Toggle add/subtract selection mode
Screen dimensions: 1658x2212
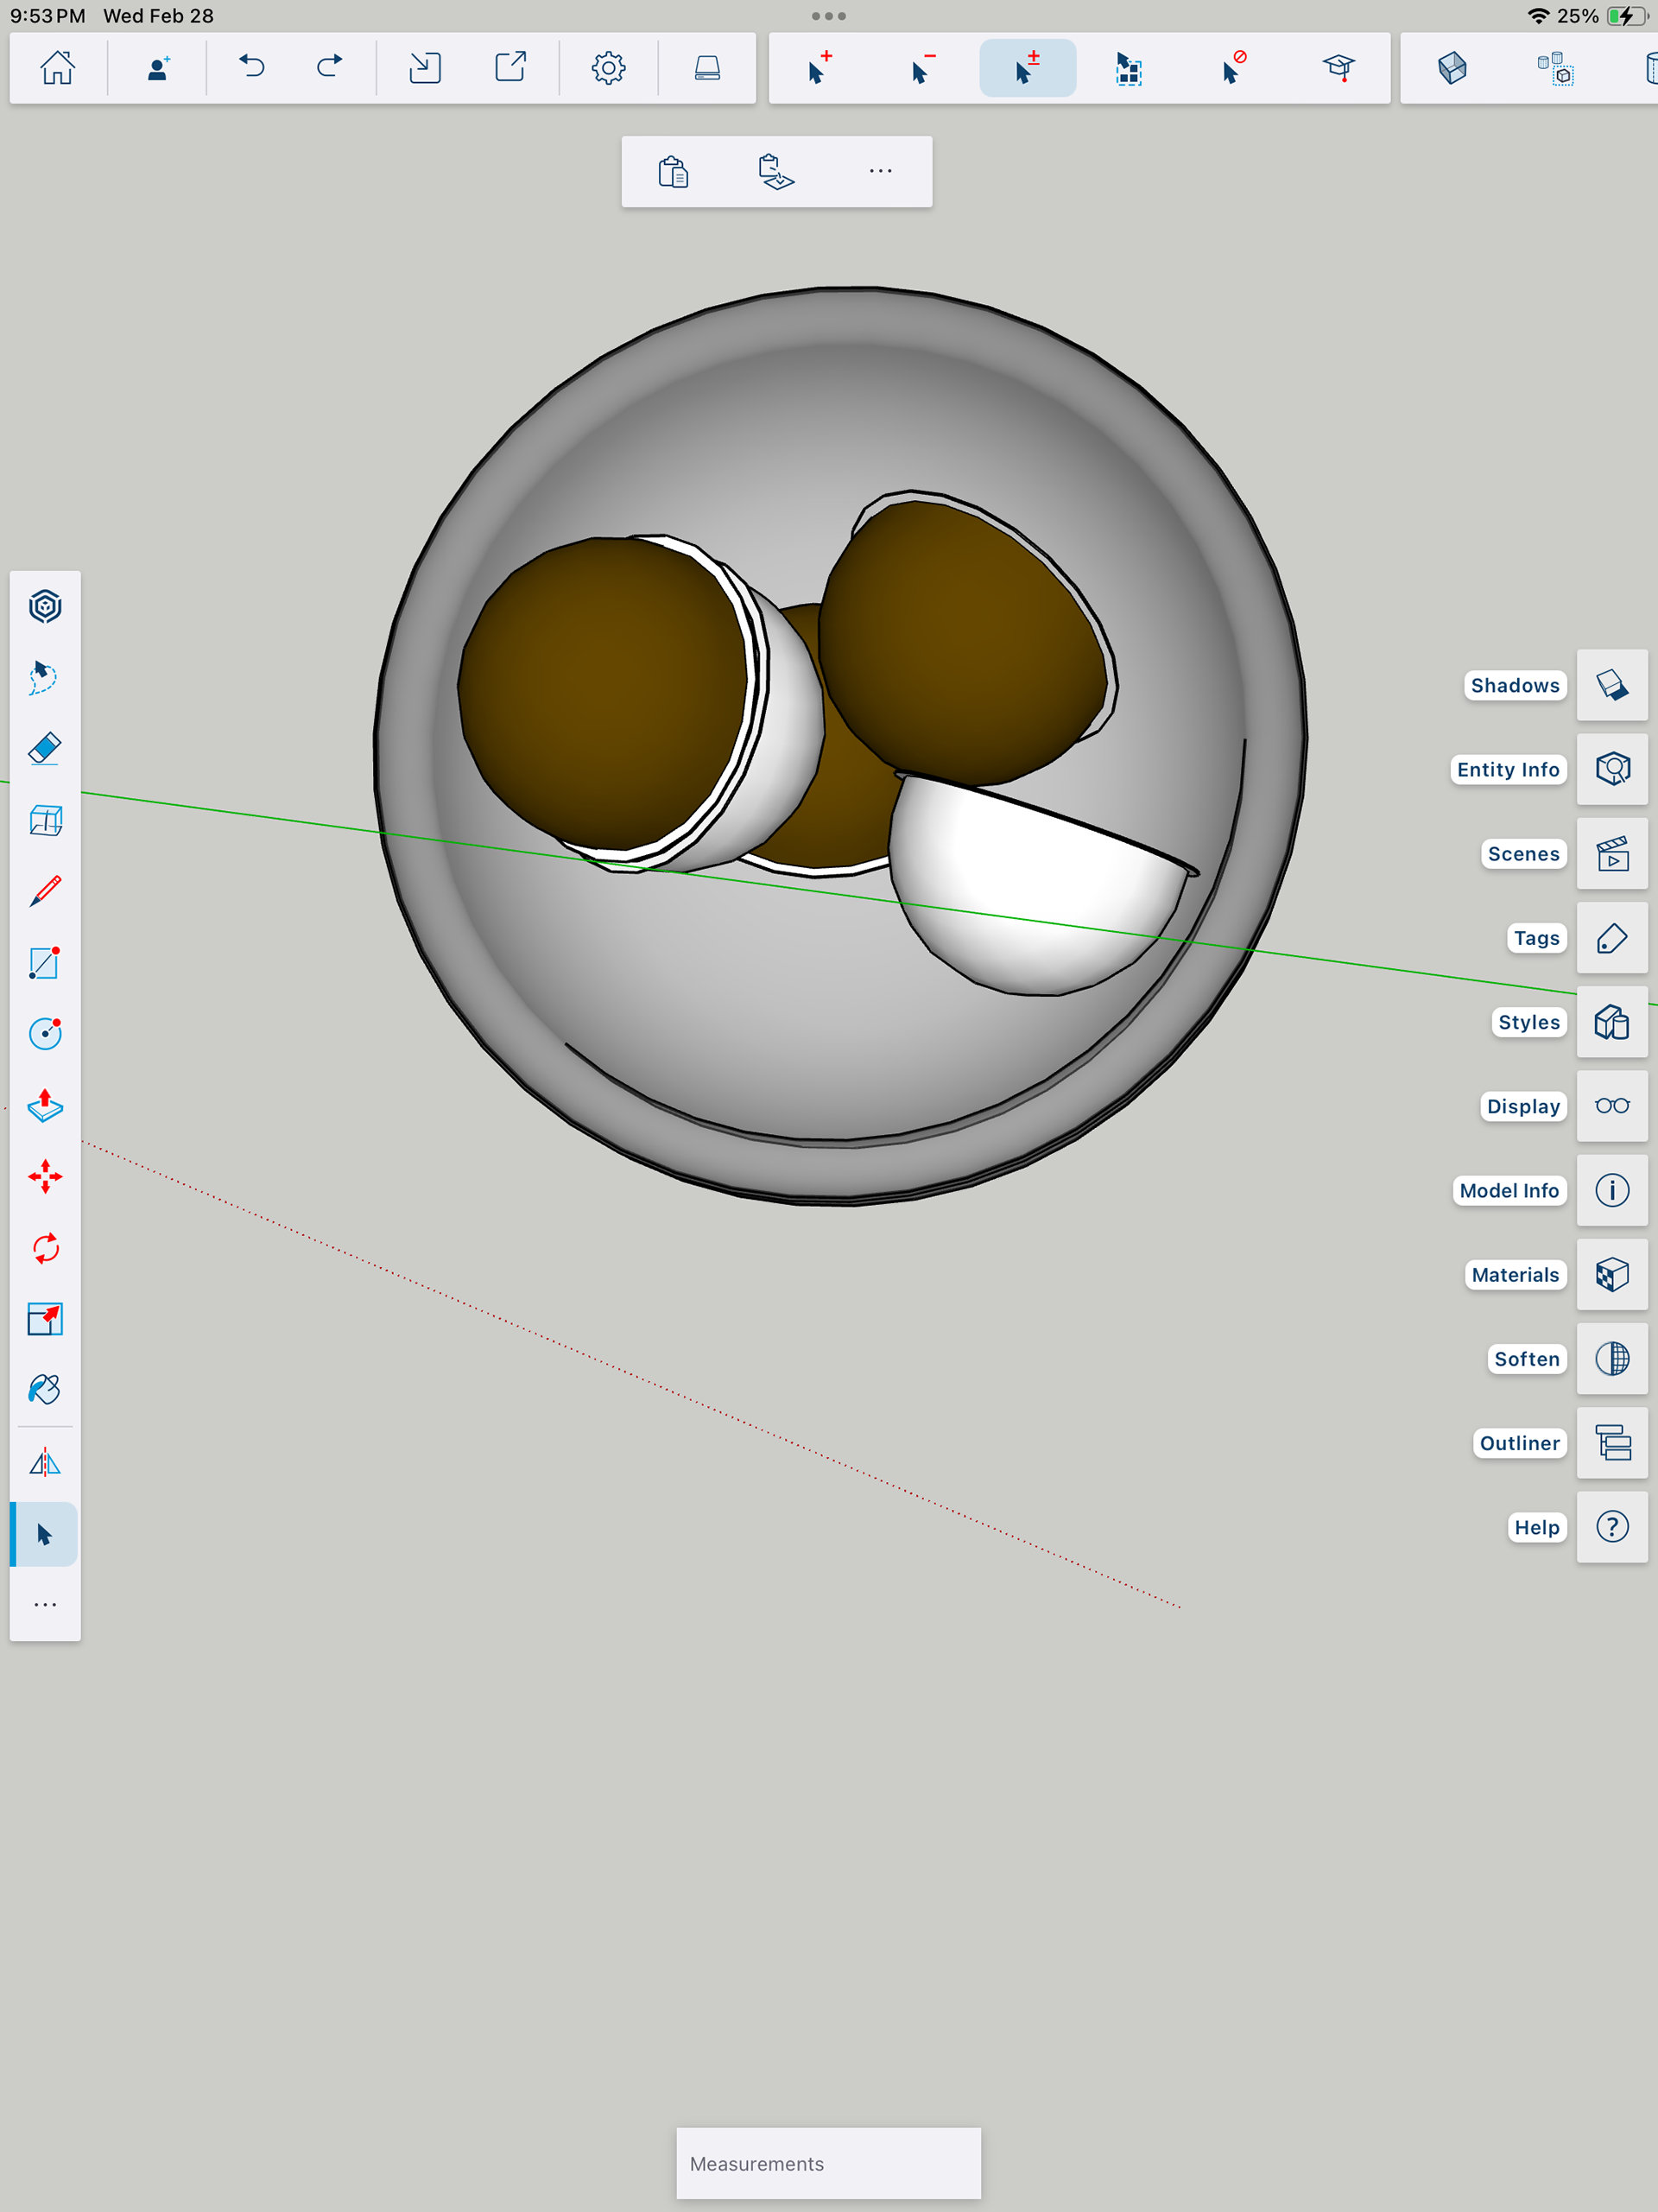click(1027, 68)
